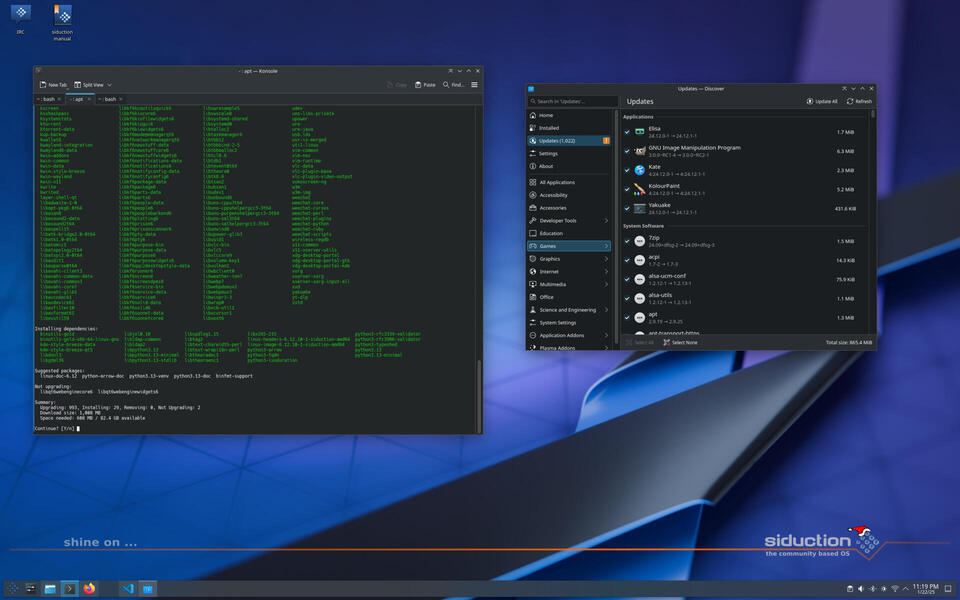Image resolution: width=960 pixels, height=600 pixels.
Task: Open Visual Studio Code from the taskbar
Action: (x=127, y=589)
